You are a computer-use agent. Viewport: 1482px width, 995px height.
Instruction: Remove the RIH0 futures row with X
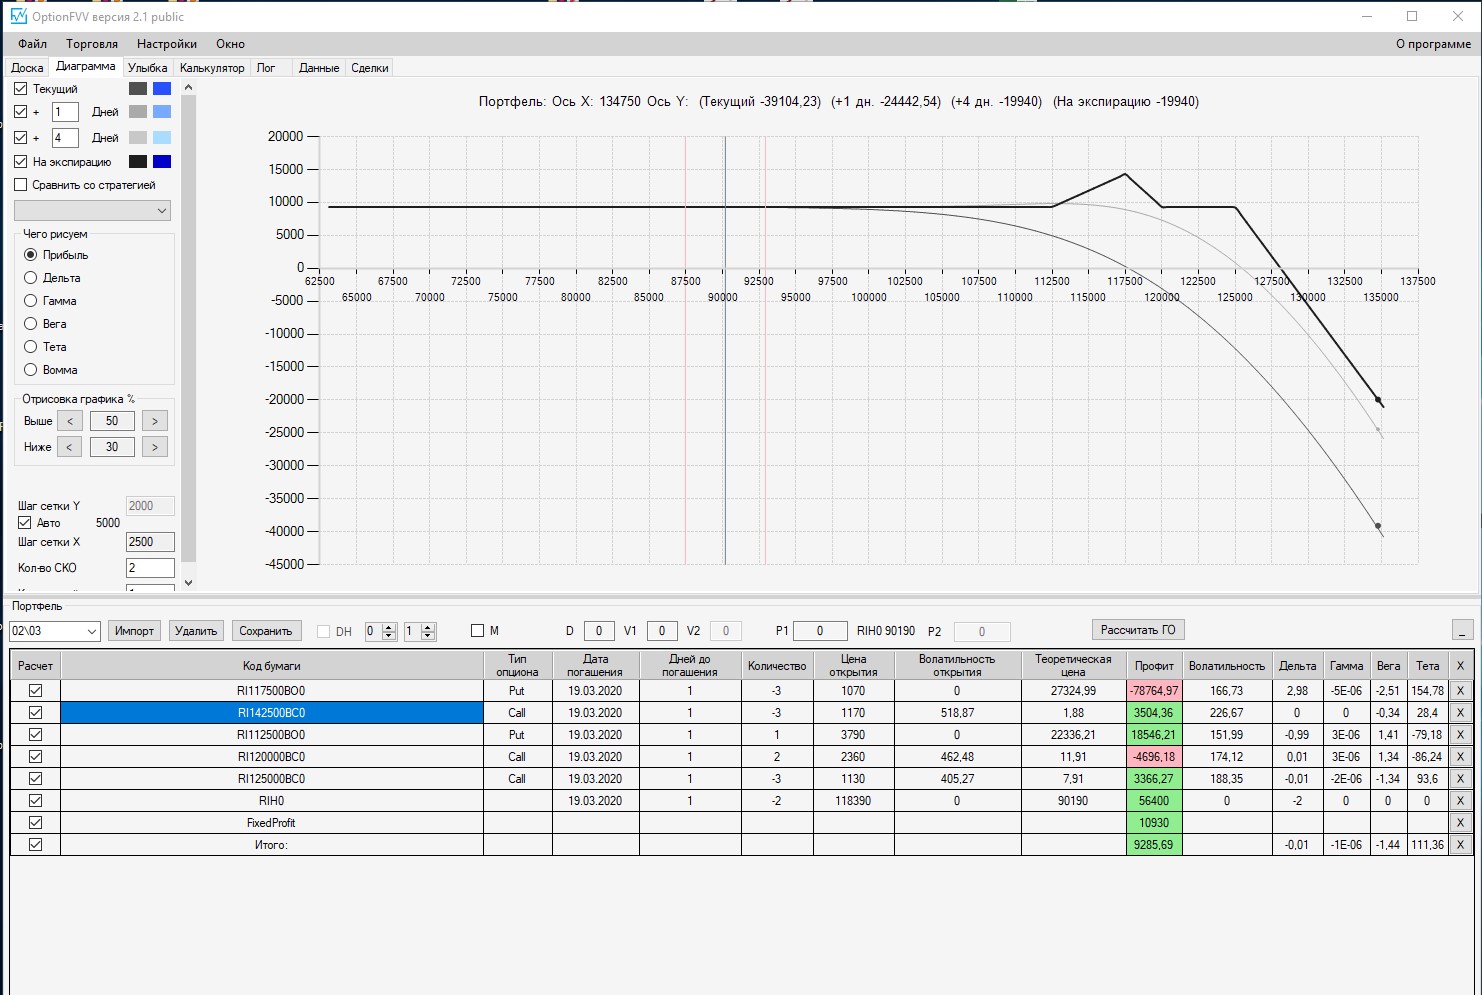[1460, 801]
